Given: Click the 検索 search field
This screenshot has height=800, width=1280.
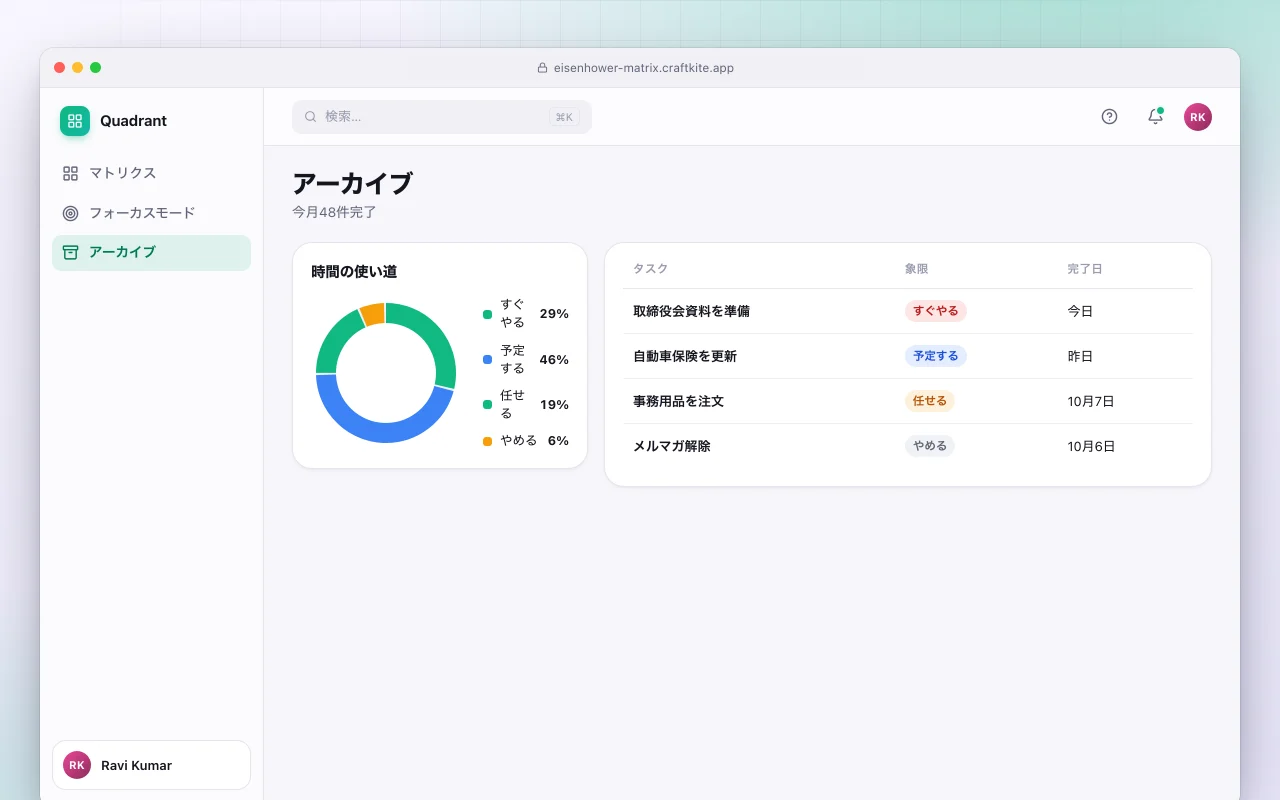Looking at the screenshot, I should coord(442,117).
